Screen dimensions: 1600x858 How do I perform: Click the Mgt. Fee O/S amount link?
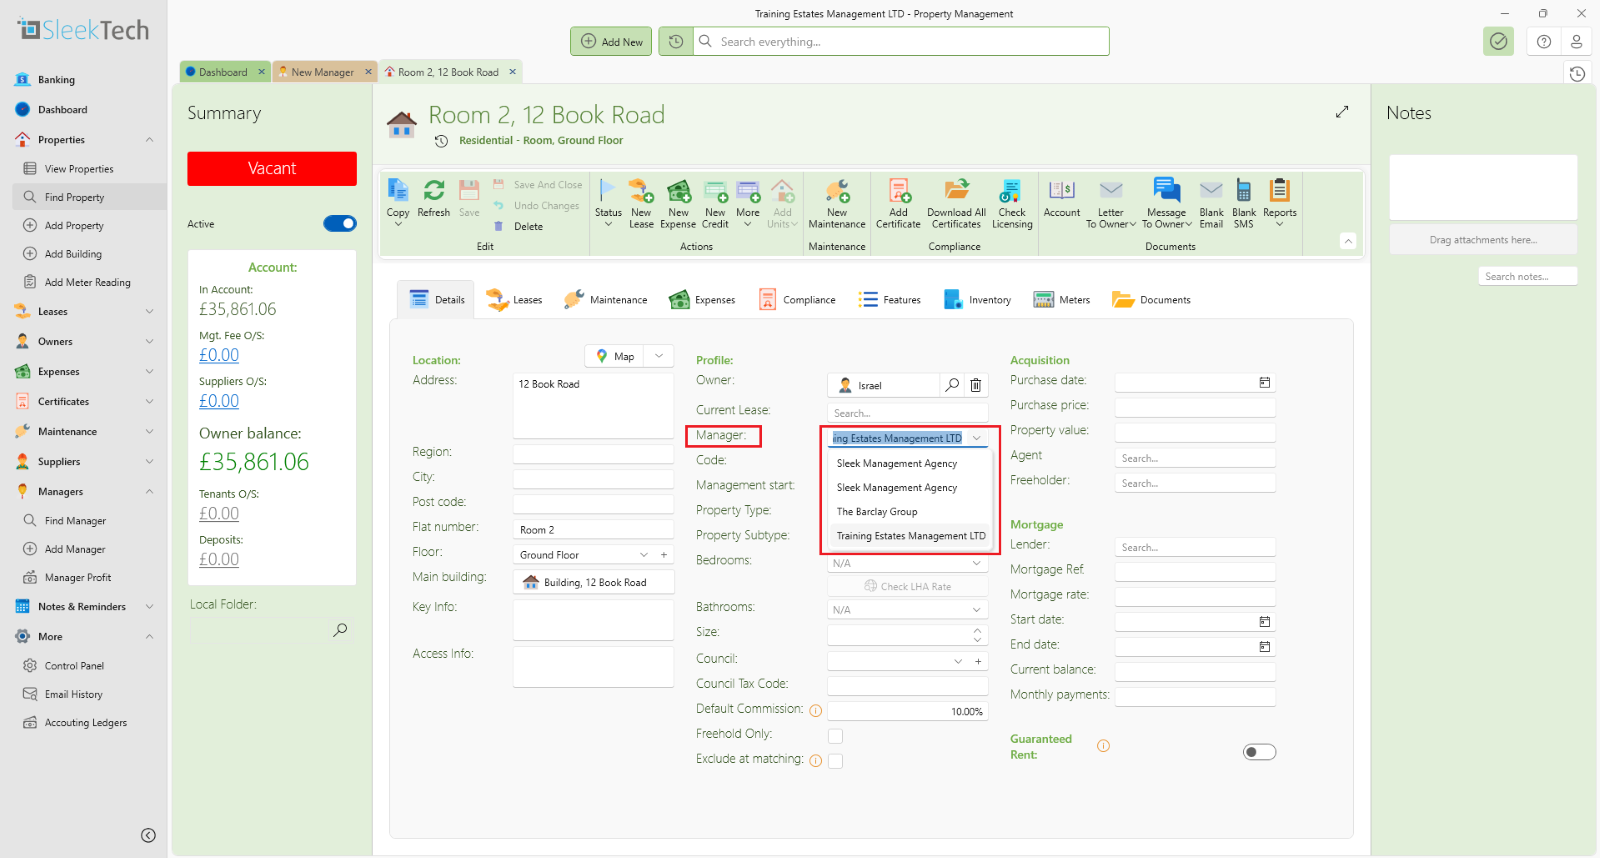[219, 355]
